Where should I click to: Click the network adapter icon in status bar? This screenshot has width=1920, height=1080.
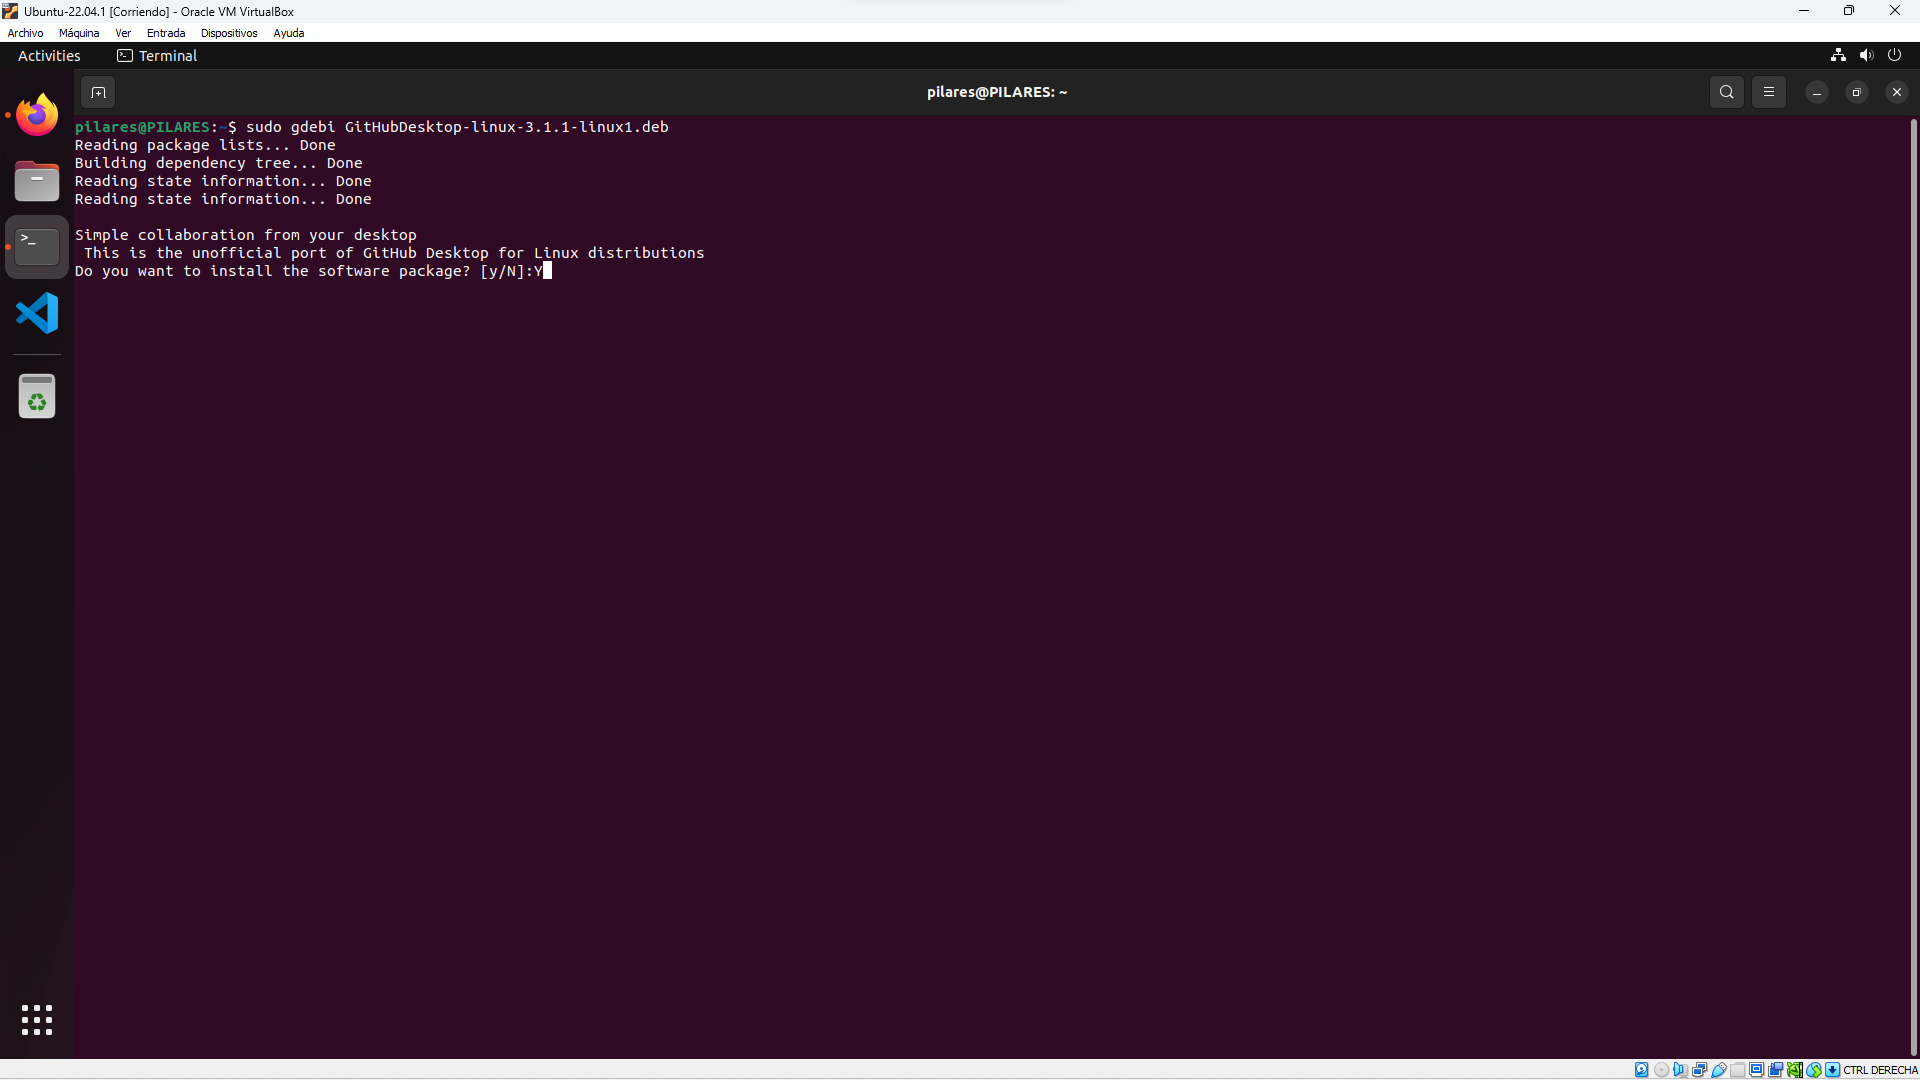click(1699, 1069)
